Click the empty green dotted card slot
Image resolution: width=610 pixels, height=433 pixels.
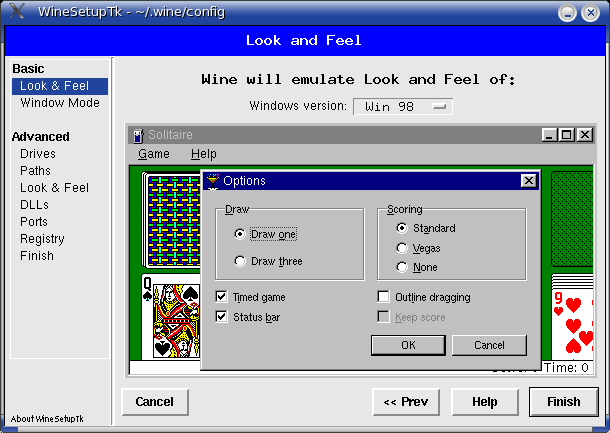(572, 219)
